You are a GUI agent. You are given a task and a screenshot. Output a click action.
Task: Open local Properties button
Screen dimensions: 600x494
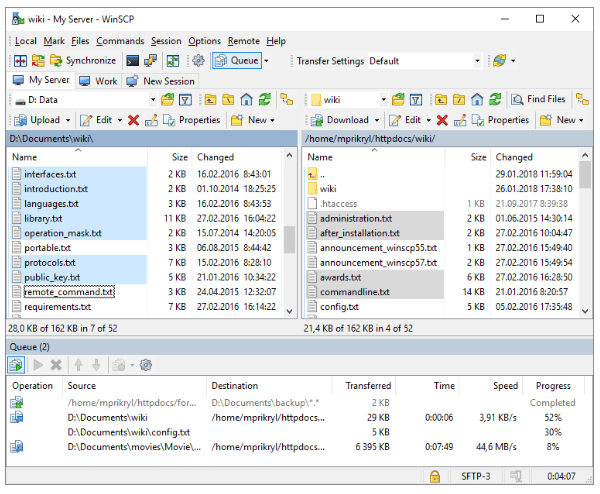(191, 120)
